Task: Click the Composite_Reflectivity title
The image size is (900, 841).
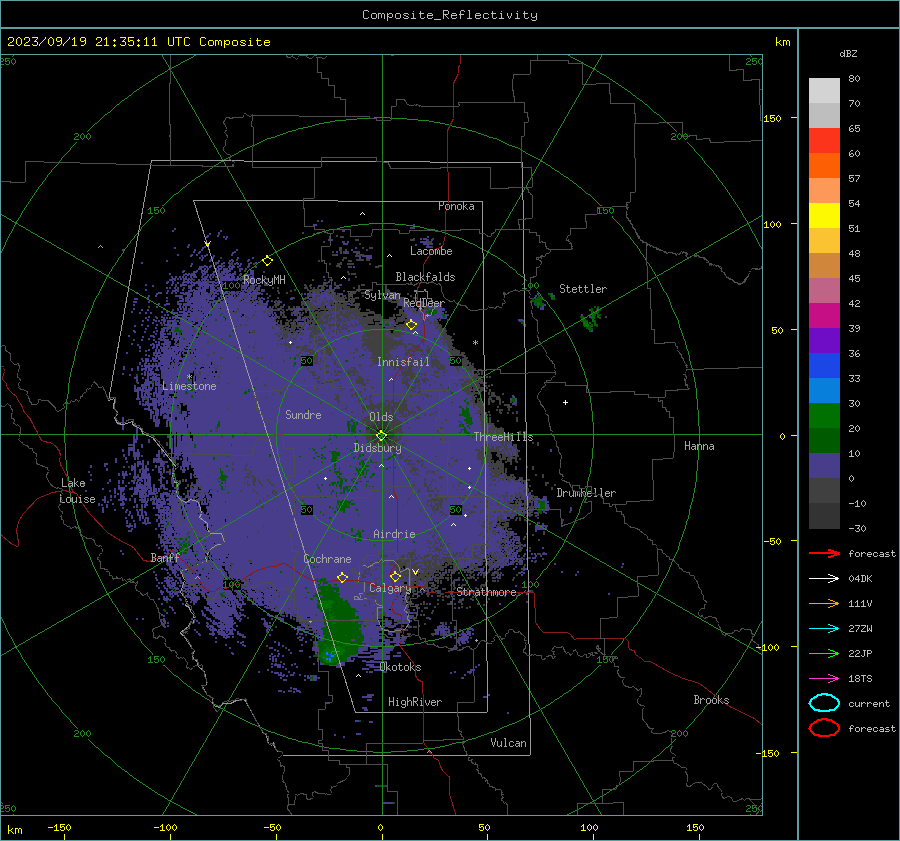Action: pyautogui.click(x=449, y=15)
